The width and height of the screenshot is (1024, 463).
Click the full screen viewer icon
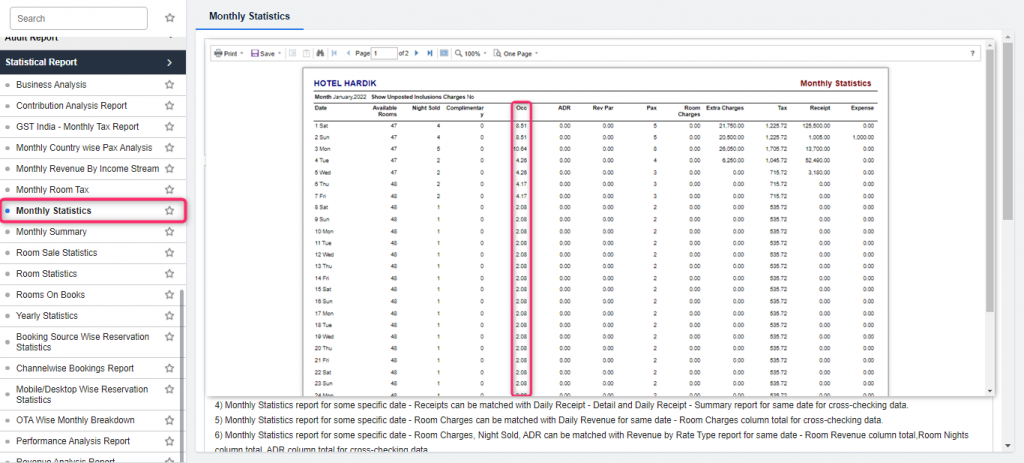pos(443,54)
